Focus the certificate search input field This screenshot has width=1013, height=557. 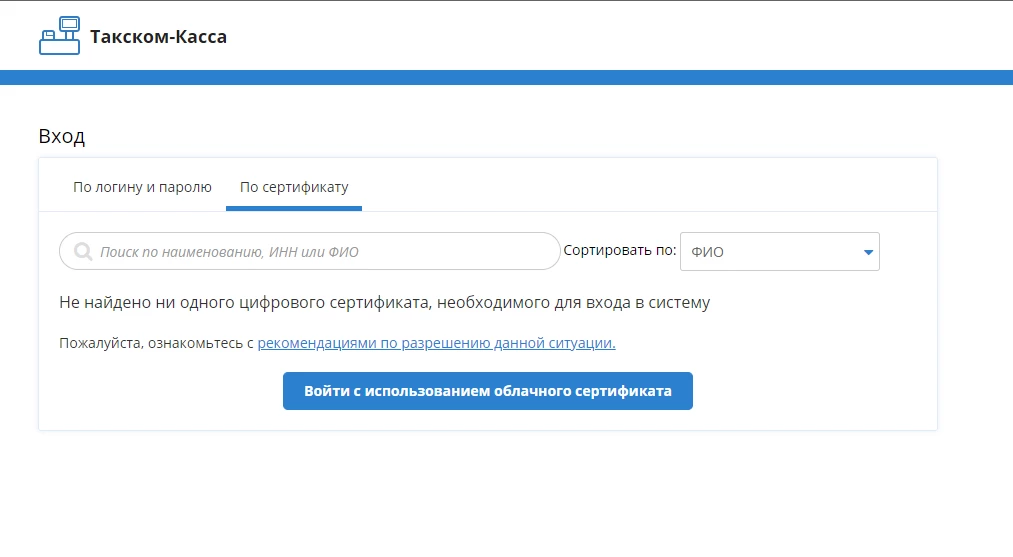tap(320, 252)
